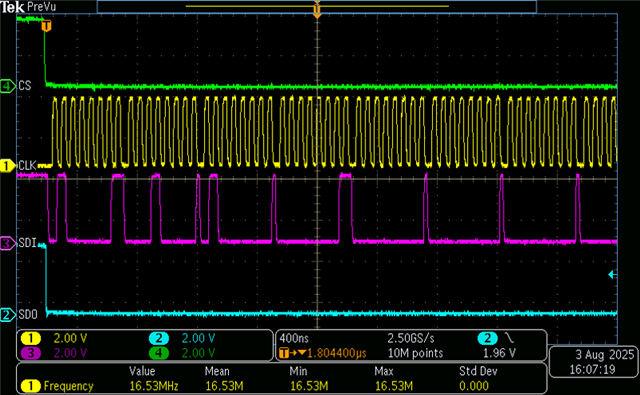640x395 pixels.
Task: Select the cyan channel 2 badge in scale readout
Action: click(x=159, y=338)
